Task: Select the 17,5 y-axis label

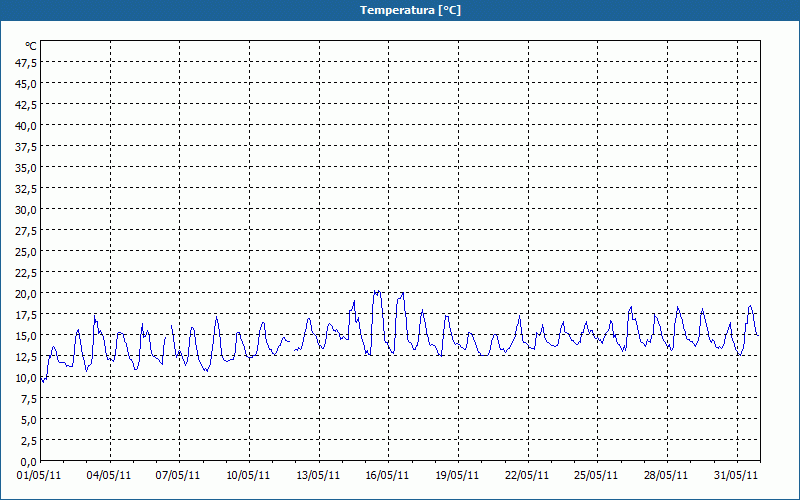Action: (27, 315)
